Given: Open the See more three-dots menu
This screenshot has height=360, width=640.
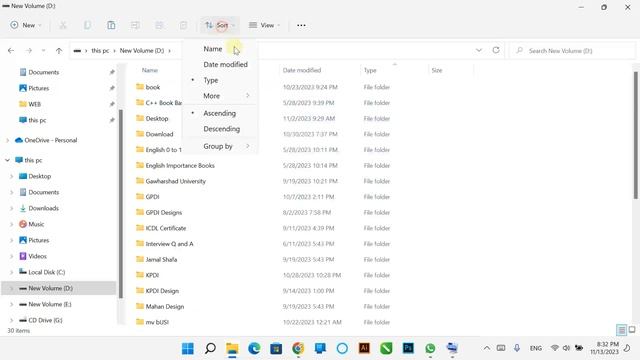Looking at the screenshot, I should point(301,25).
